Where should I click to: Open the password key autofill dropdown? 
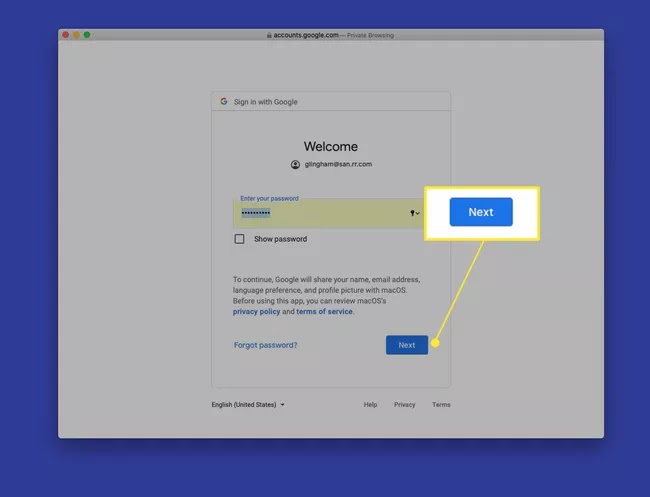(415, 213)
